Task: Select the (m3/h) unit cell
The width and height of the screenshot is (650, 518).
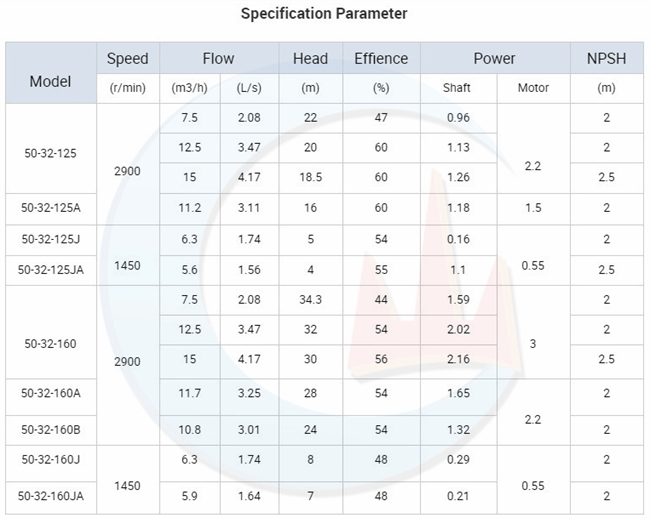Action: pos(190,88)
